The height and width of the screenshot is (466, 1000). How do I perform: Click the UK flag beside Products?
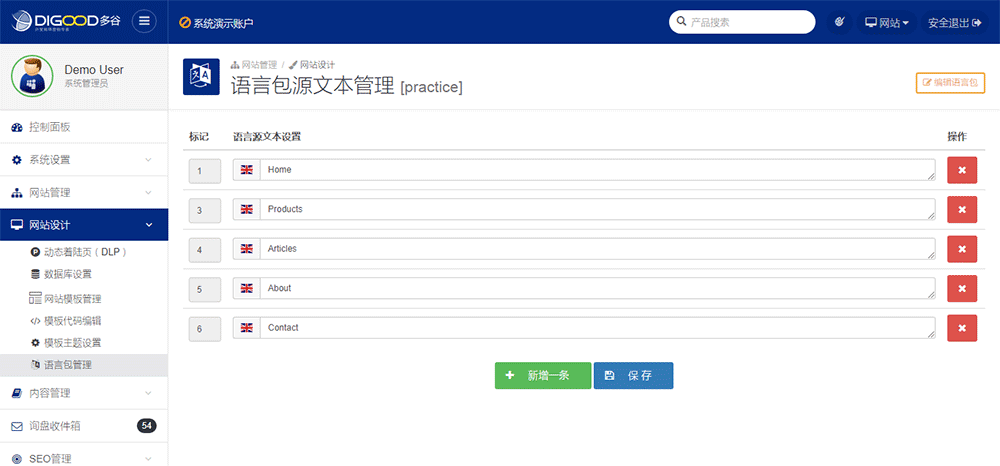point(247,209)
